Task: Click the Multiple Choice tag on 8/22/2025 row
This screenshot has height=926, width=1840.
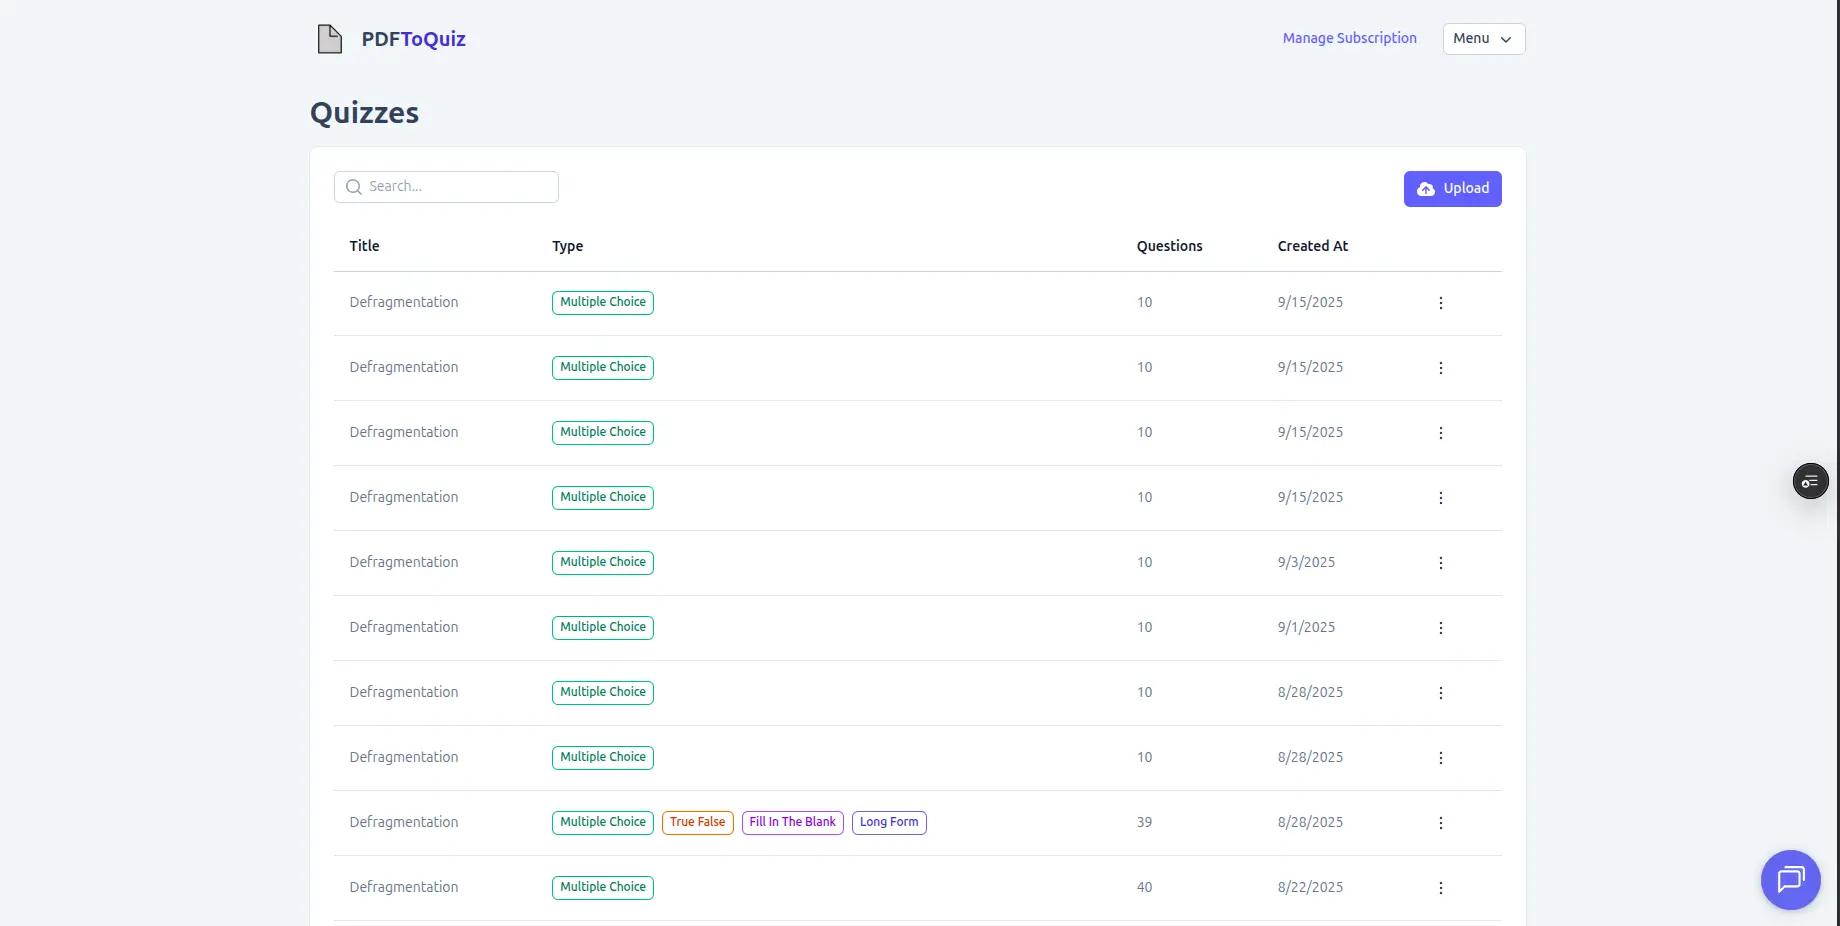Action: click(603, 888)
